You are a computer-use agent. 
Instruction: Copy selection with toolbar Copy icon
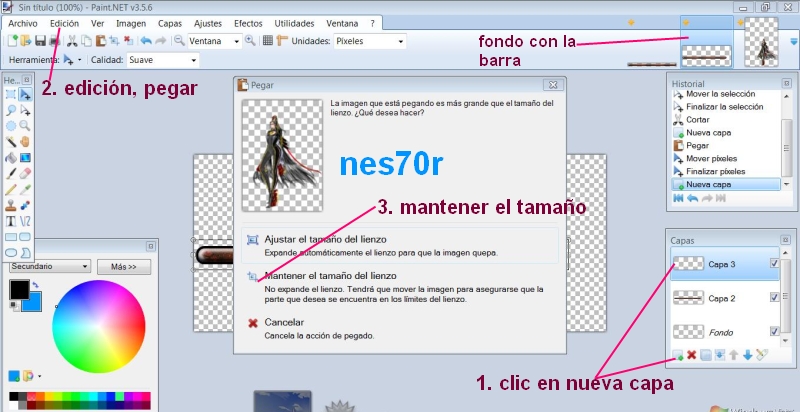tap(87, 41)
